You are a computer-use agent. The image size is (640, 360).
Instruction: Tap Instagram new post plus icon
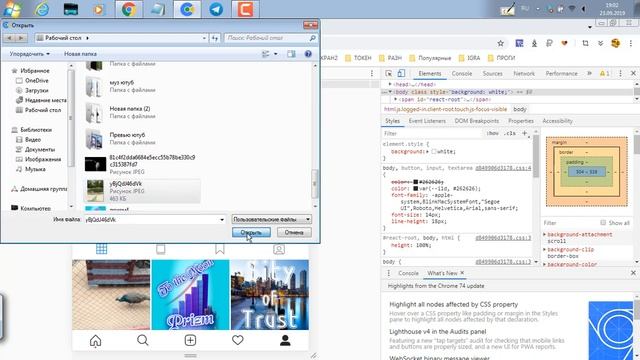pyautogui.click(x=190, y=340)
